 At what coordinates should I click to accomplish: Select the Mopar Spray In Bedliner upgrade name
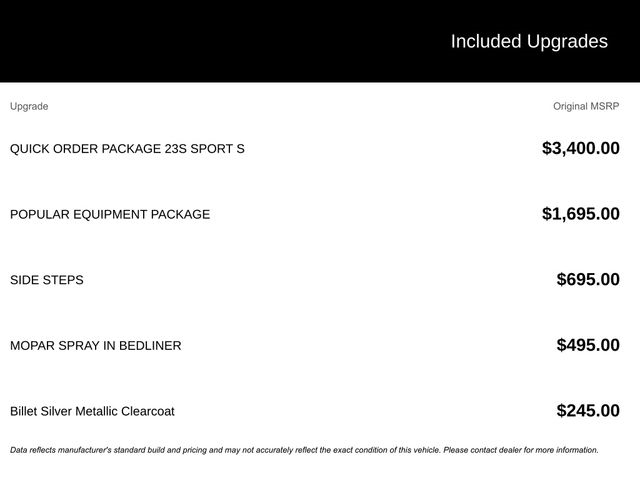[x=96, y=346]
